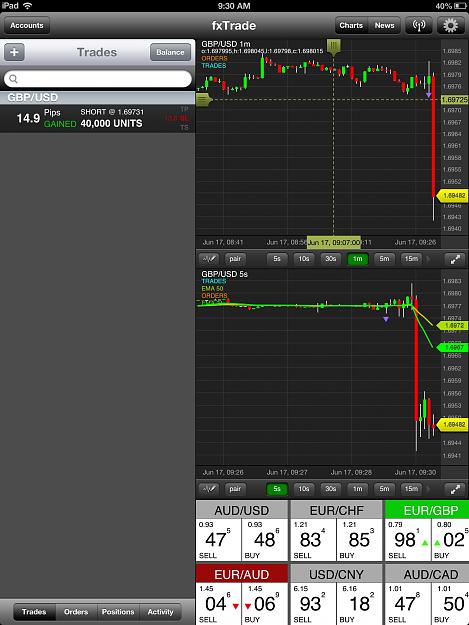The height and width of the screenshot is (625, 469).
Task: Sell EUR/CHF at 1.21834
Action: [x=313, y=540]
